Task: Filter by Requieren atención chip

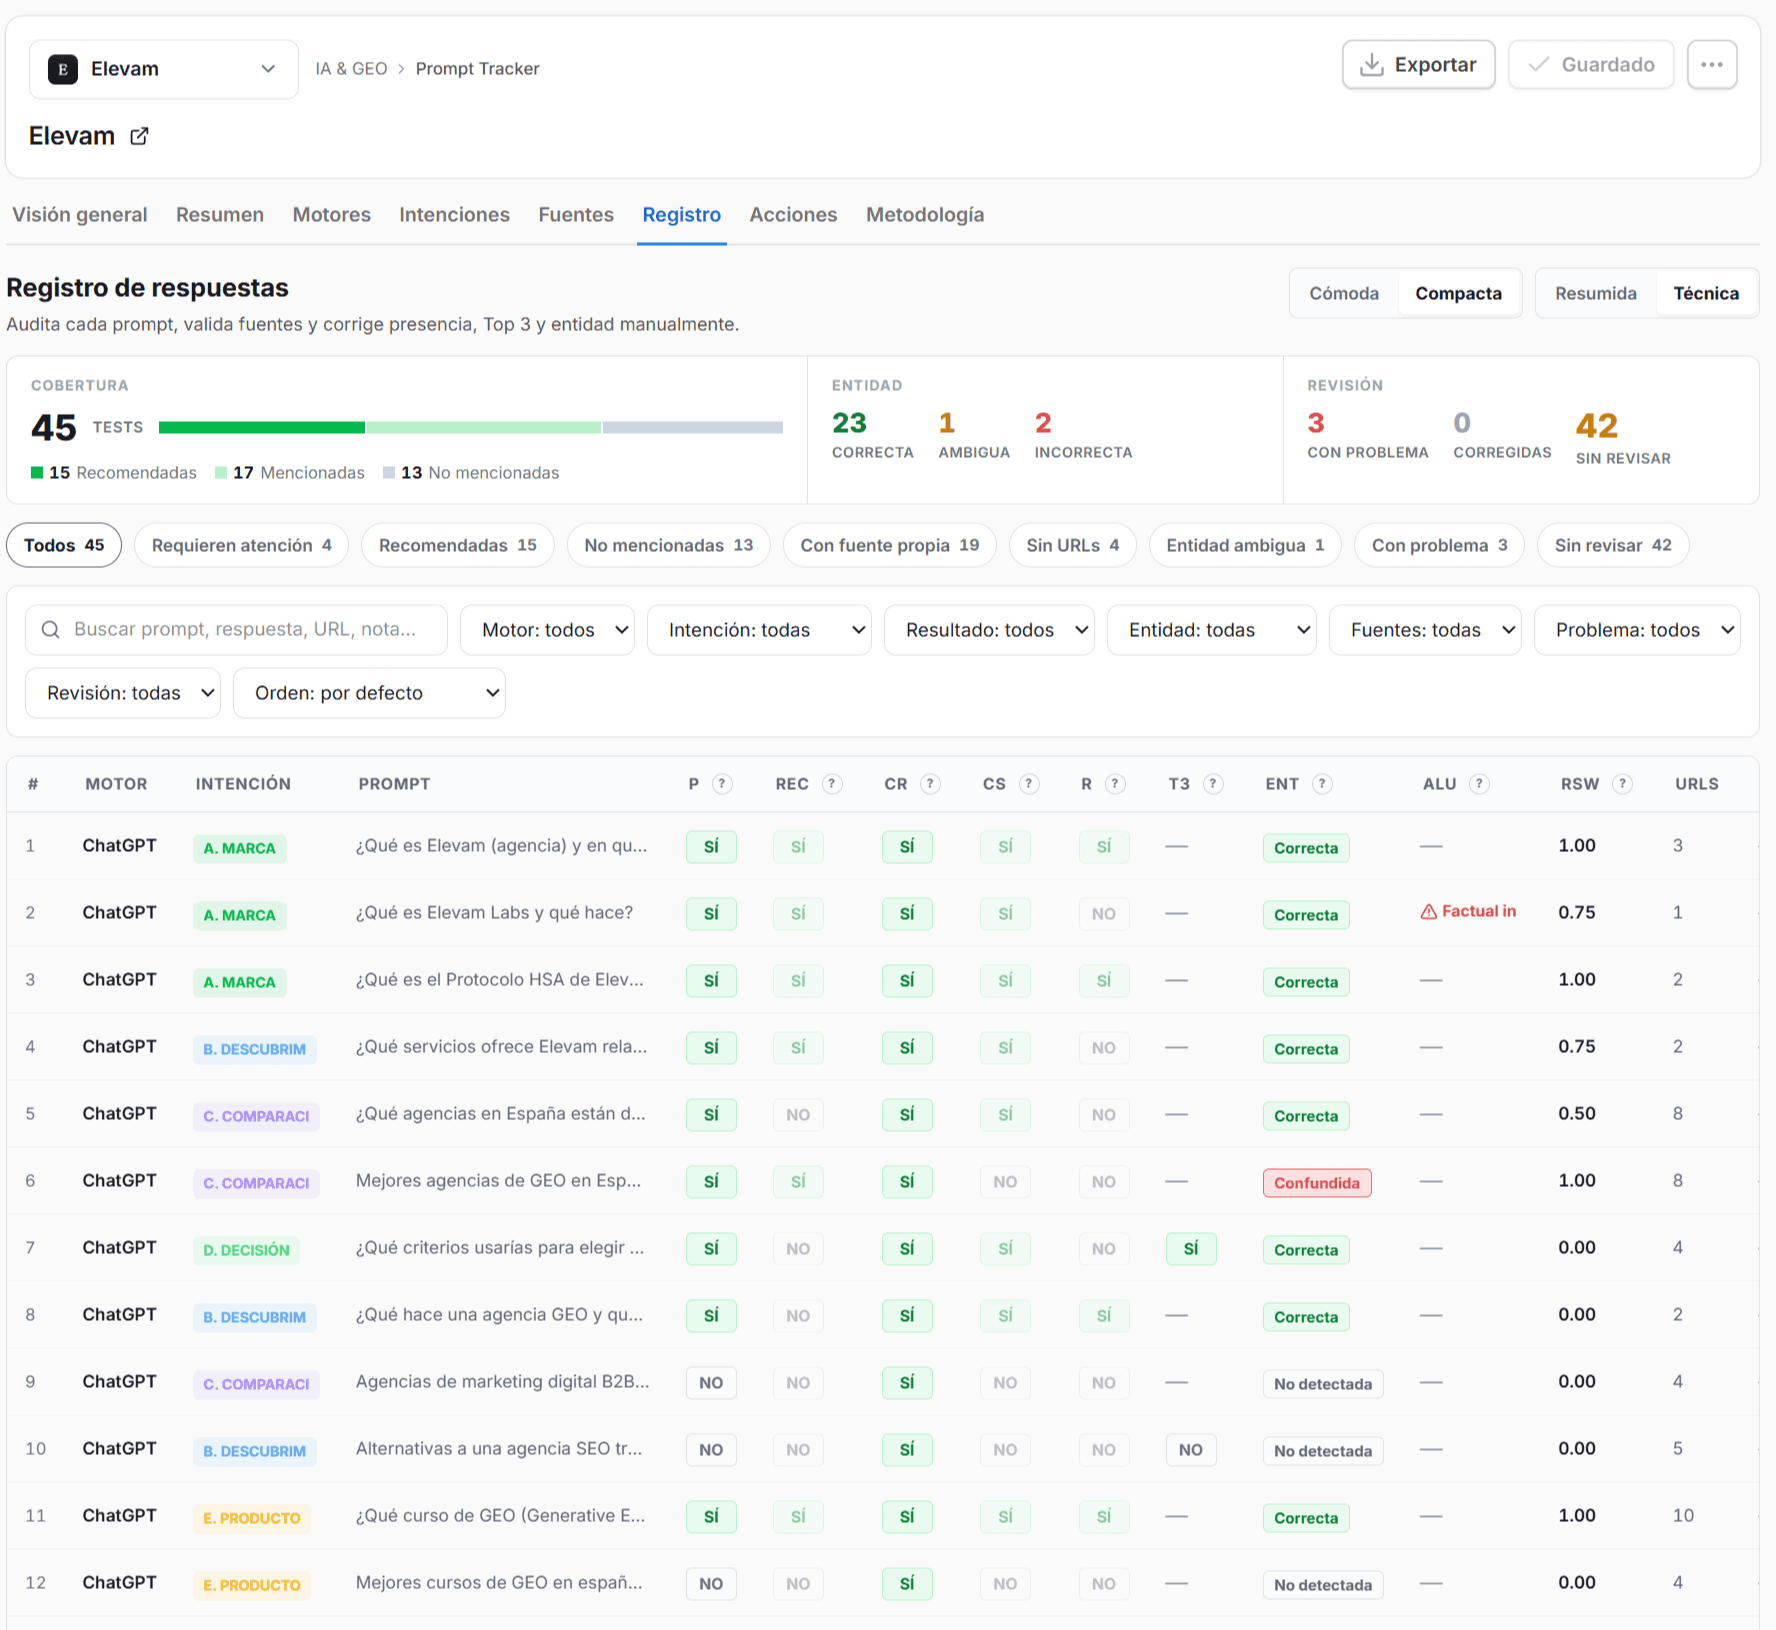Action: pyautogui.click(x=241, y=546)
